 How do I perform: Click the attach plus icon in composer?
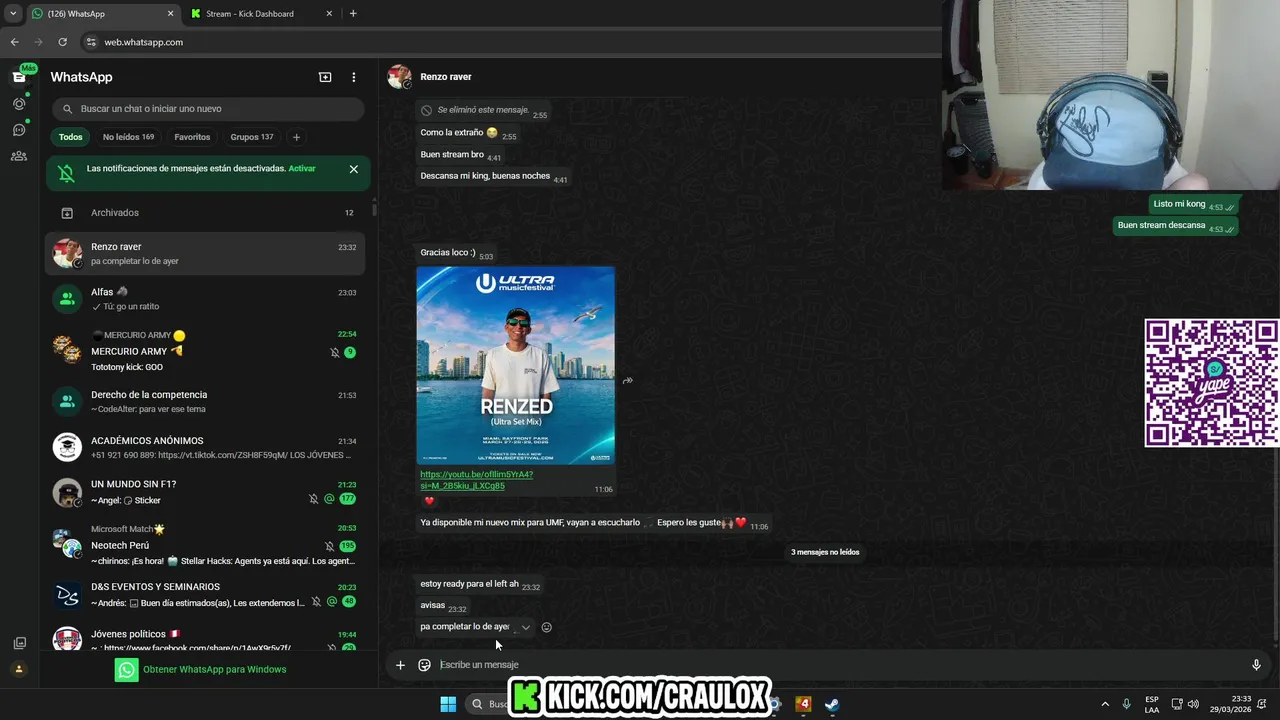tap(400, 665)
